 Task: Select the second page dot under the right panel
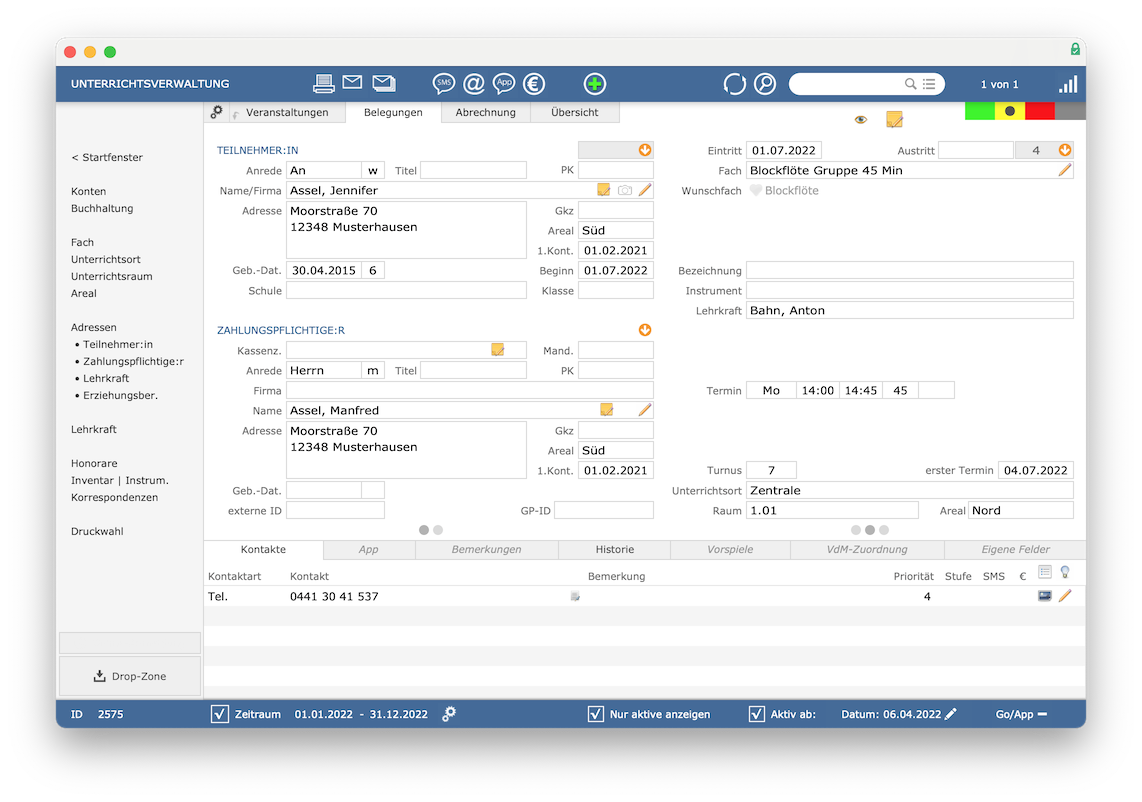[870, 530]
